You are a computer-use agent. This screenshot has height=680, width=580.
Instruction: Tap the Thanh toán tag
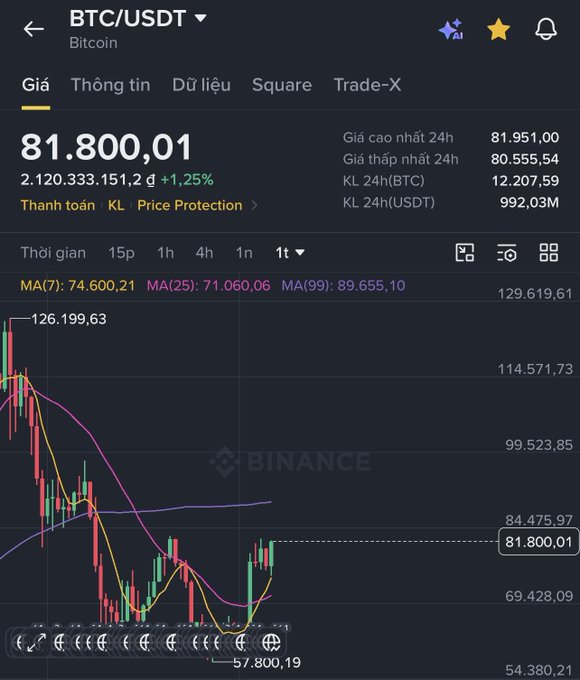pyautogui.click(x=58, y=205)
